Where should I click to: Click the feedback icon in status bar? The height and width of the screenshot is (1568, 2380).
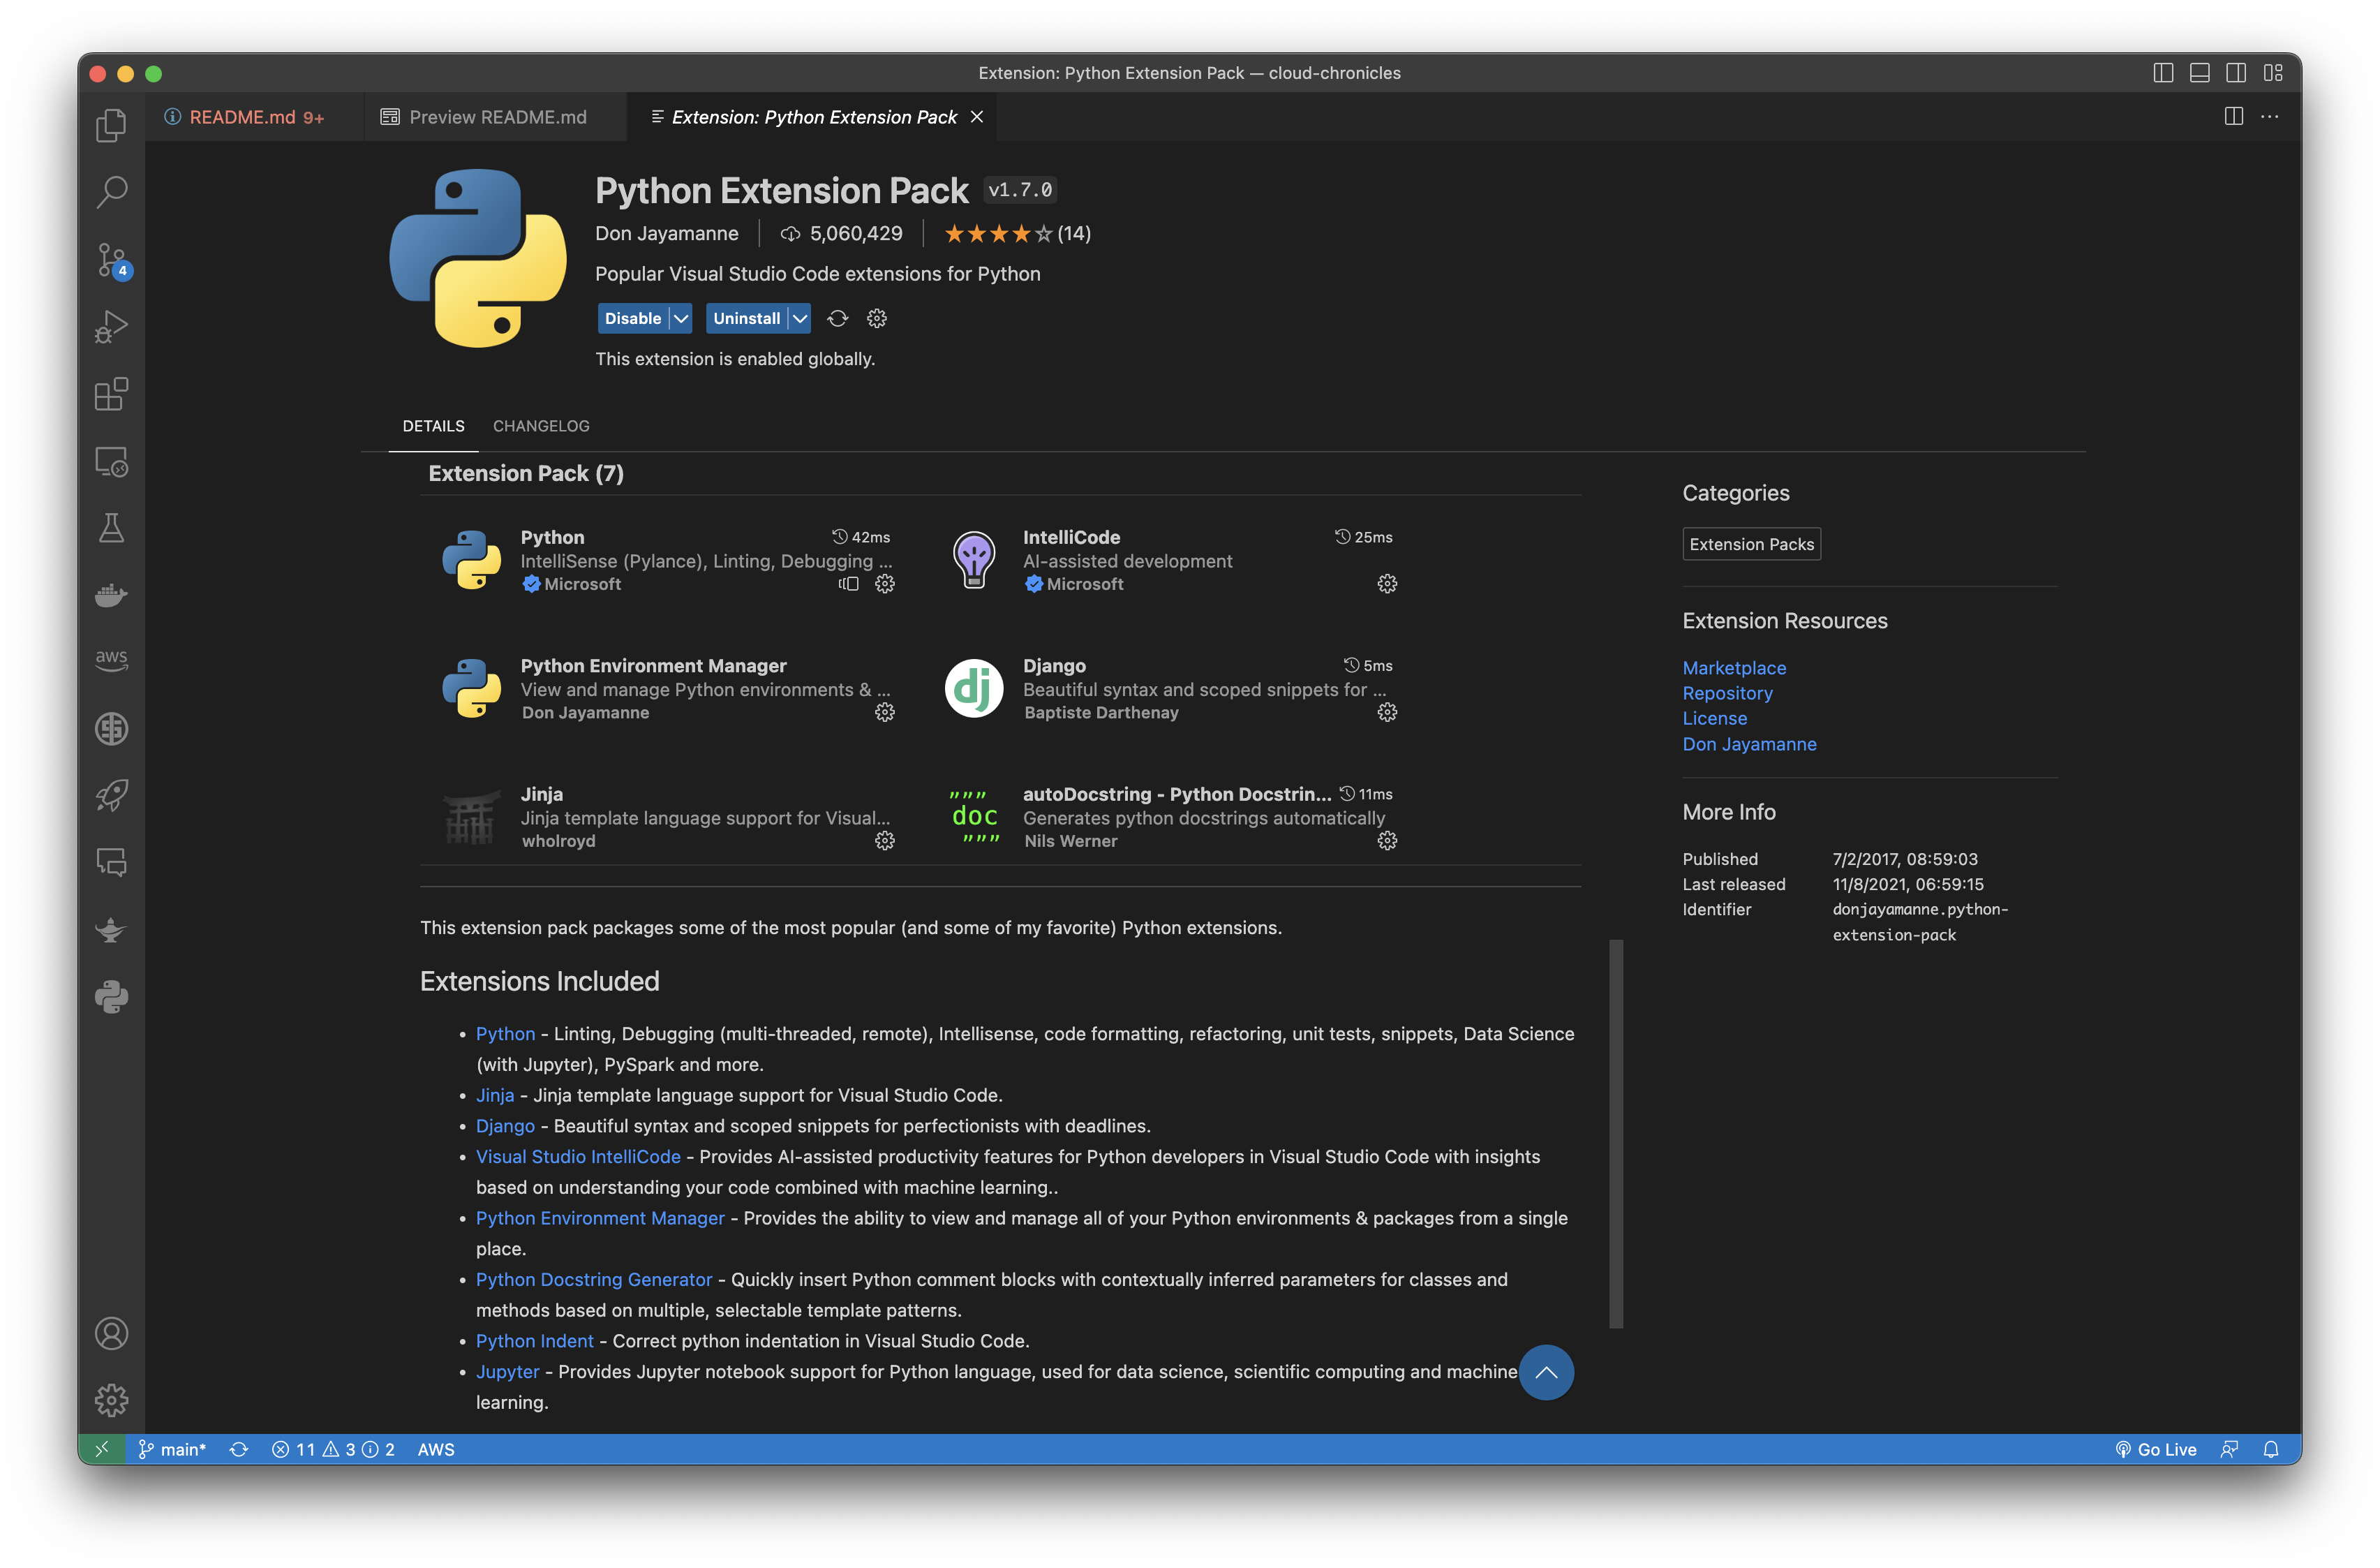[2229, 1449]
